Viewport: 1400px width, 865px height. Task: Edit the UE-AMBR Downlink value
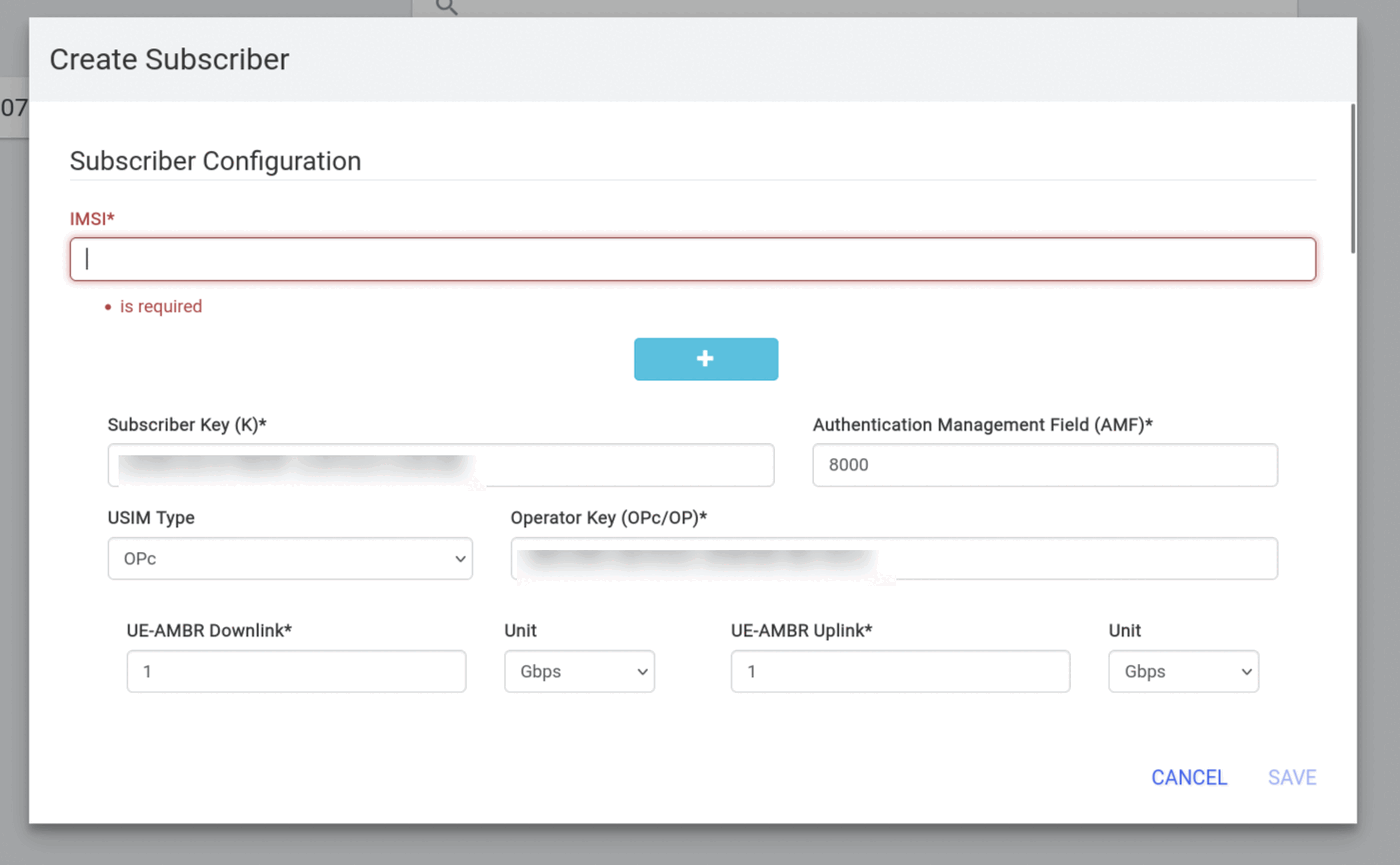pos(296,671)
